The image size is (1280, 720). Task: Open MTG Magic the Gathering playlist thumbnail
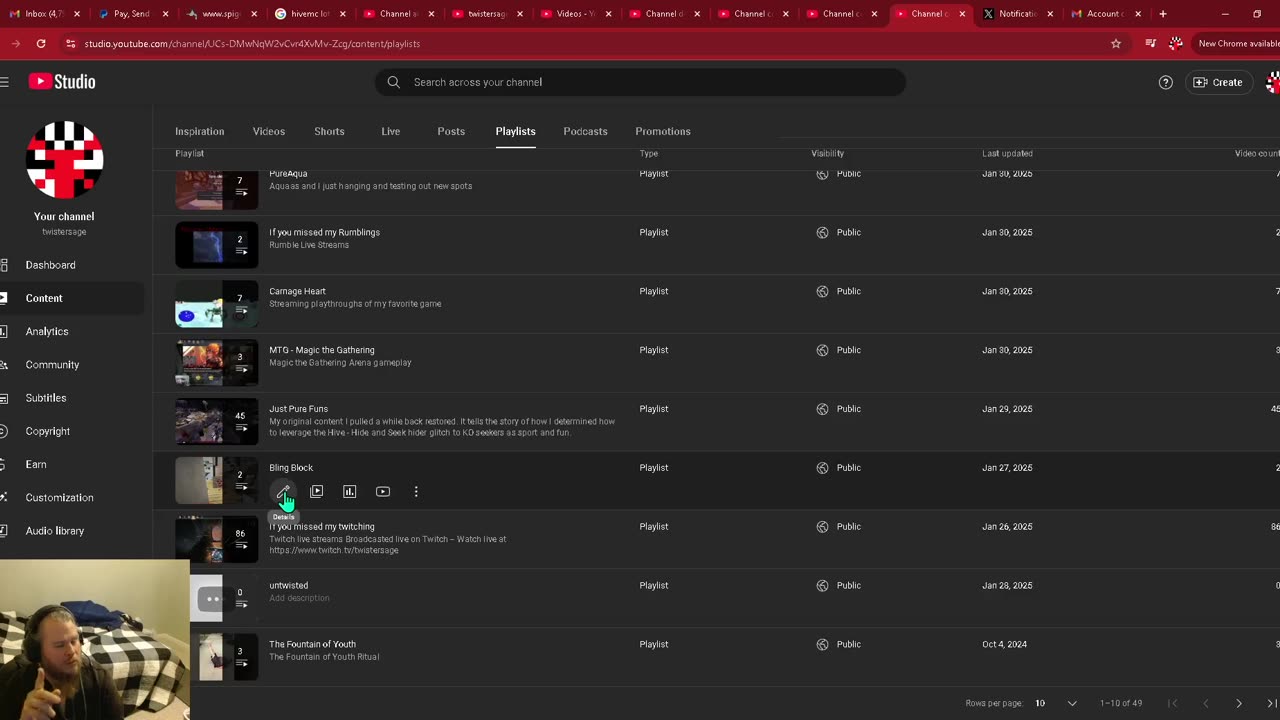(x=217, y=363)
